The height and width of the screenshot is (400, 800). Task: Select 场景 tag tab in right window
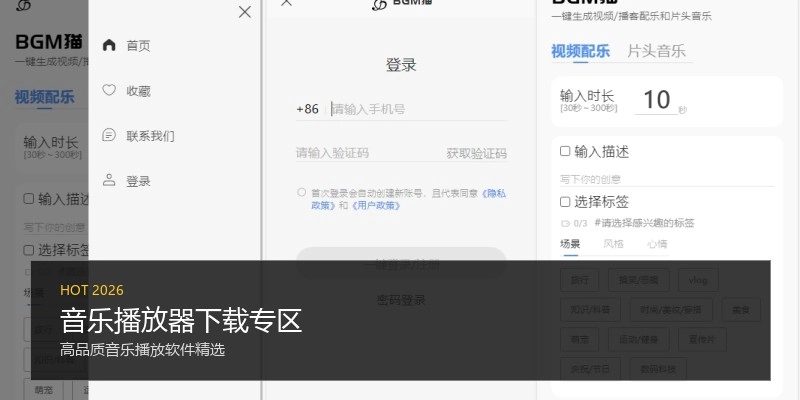pos(570,244)
